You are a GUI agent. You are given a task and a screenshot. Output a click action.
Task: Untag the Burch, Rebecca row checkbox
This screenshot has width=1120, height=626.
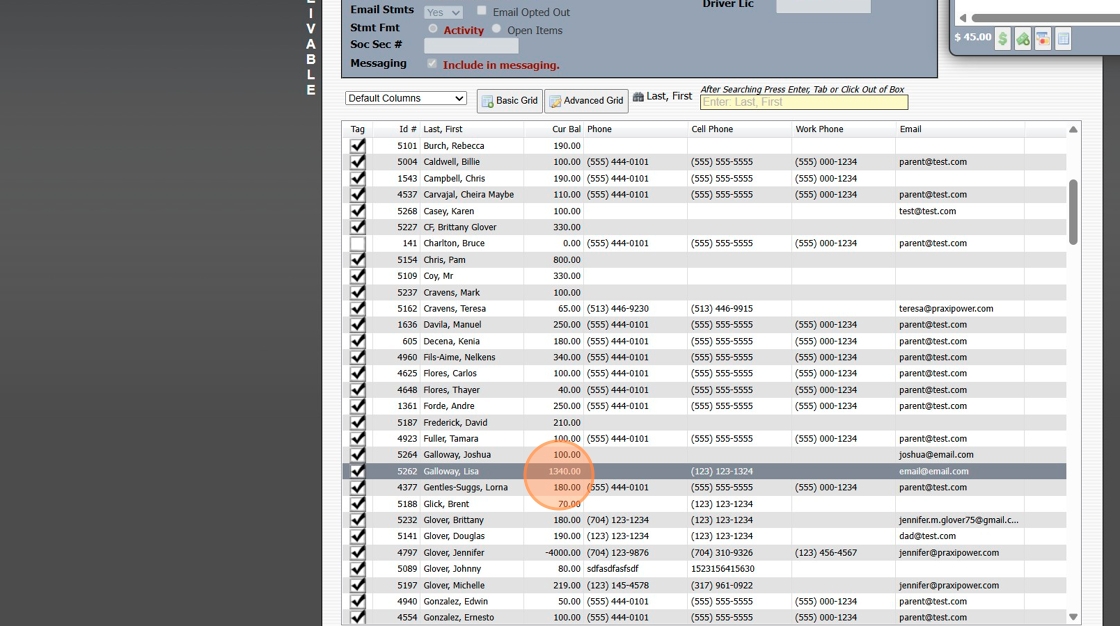(x=358, y=146)
